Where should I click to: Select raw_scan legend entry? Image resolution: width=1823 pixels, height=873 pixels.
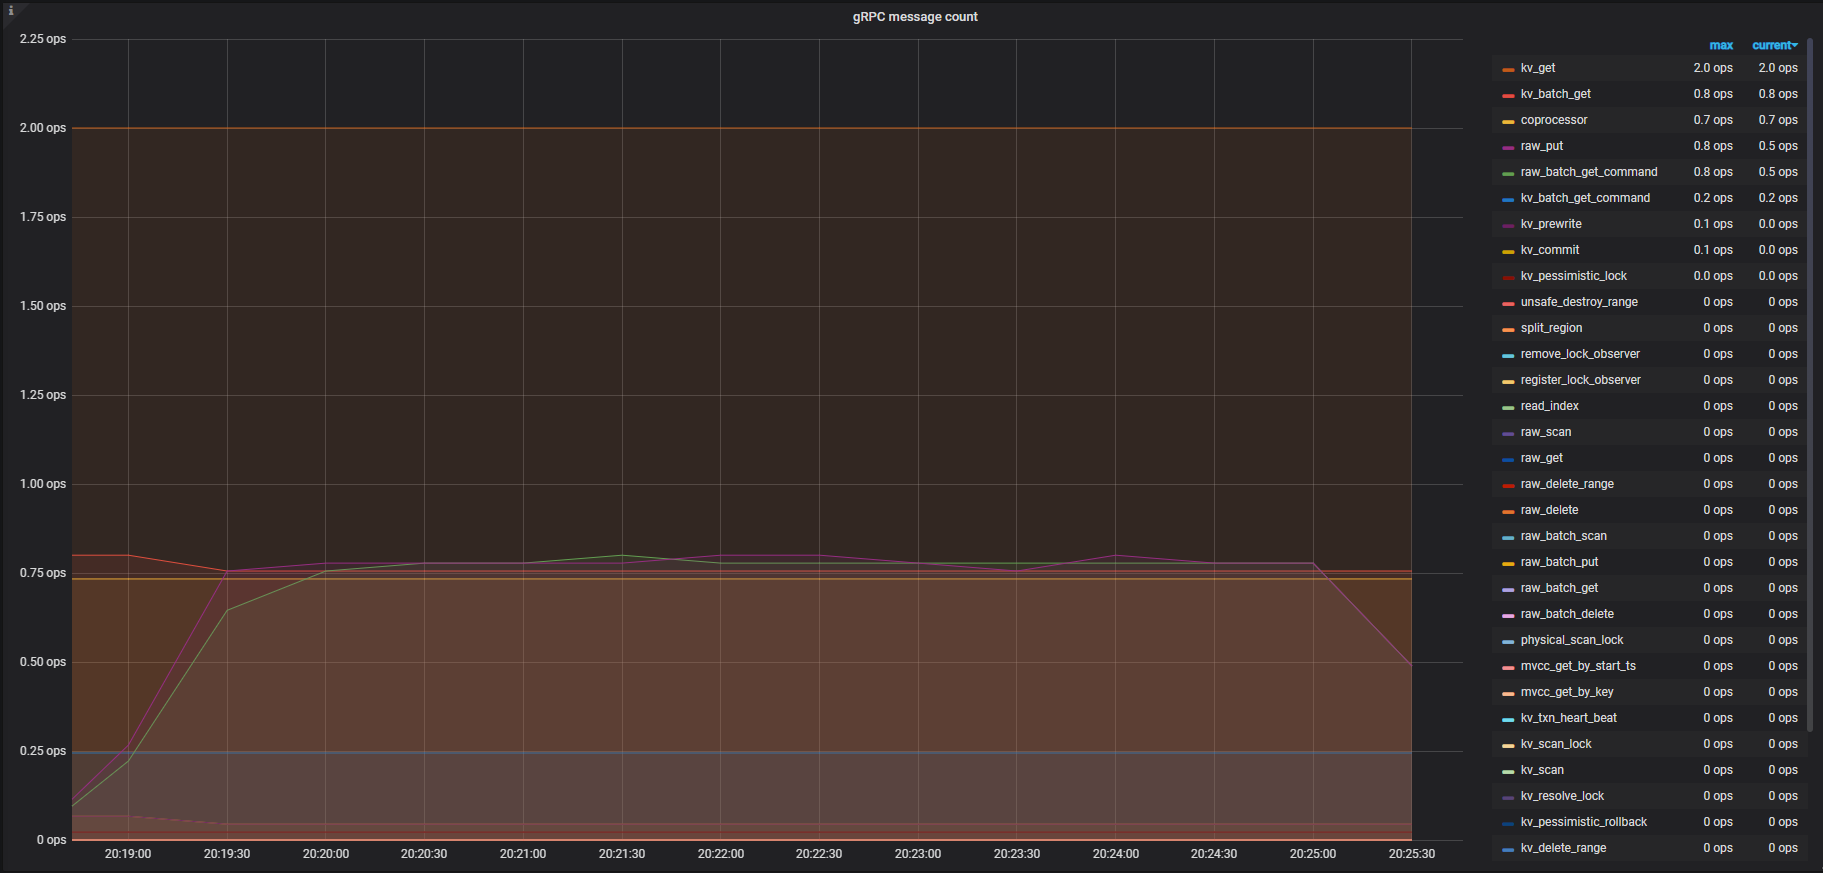click(x=1546, y=432)
